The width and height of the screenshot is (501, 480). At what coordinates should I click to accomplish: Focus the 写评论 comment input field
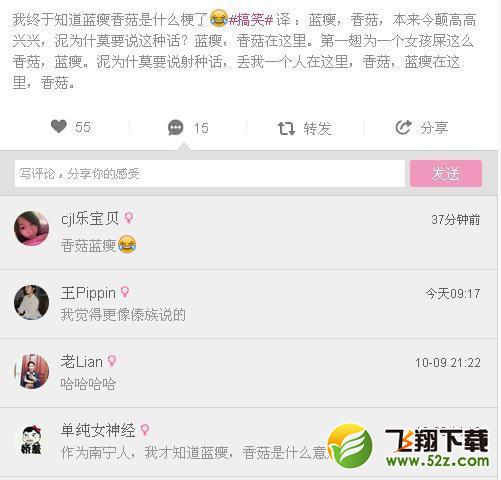pyautogui.click(x=210, y=174)
